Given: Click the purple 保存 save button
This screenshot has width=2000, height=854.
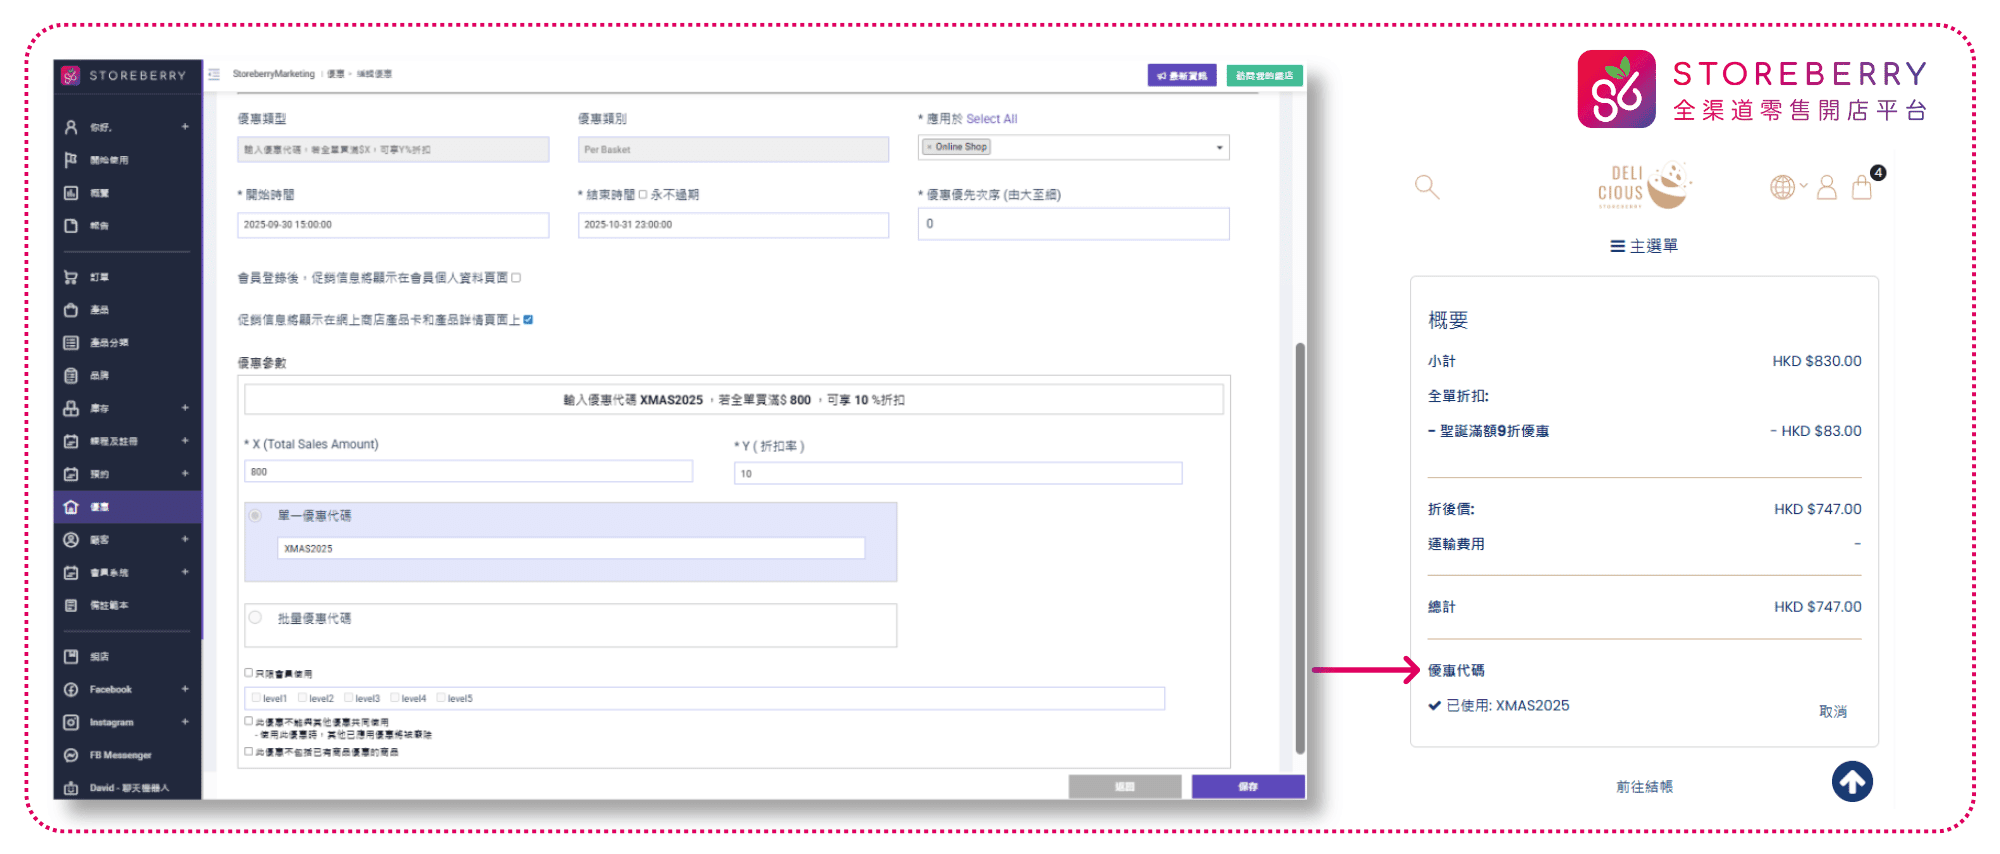Looking at the screenshot, I should tap(1247, 787).
